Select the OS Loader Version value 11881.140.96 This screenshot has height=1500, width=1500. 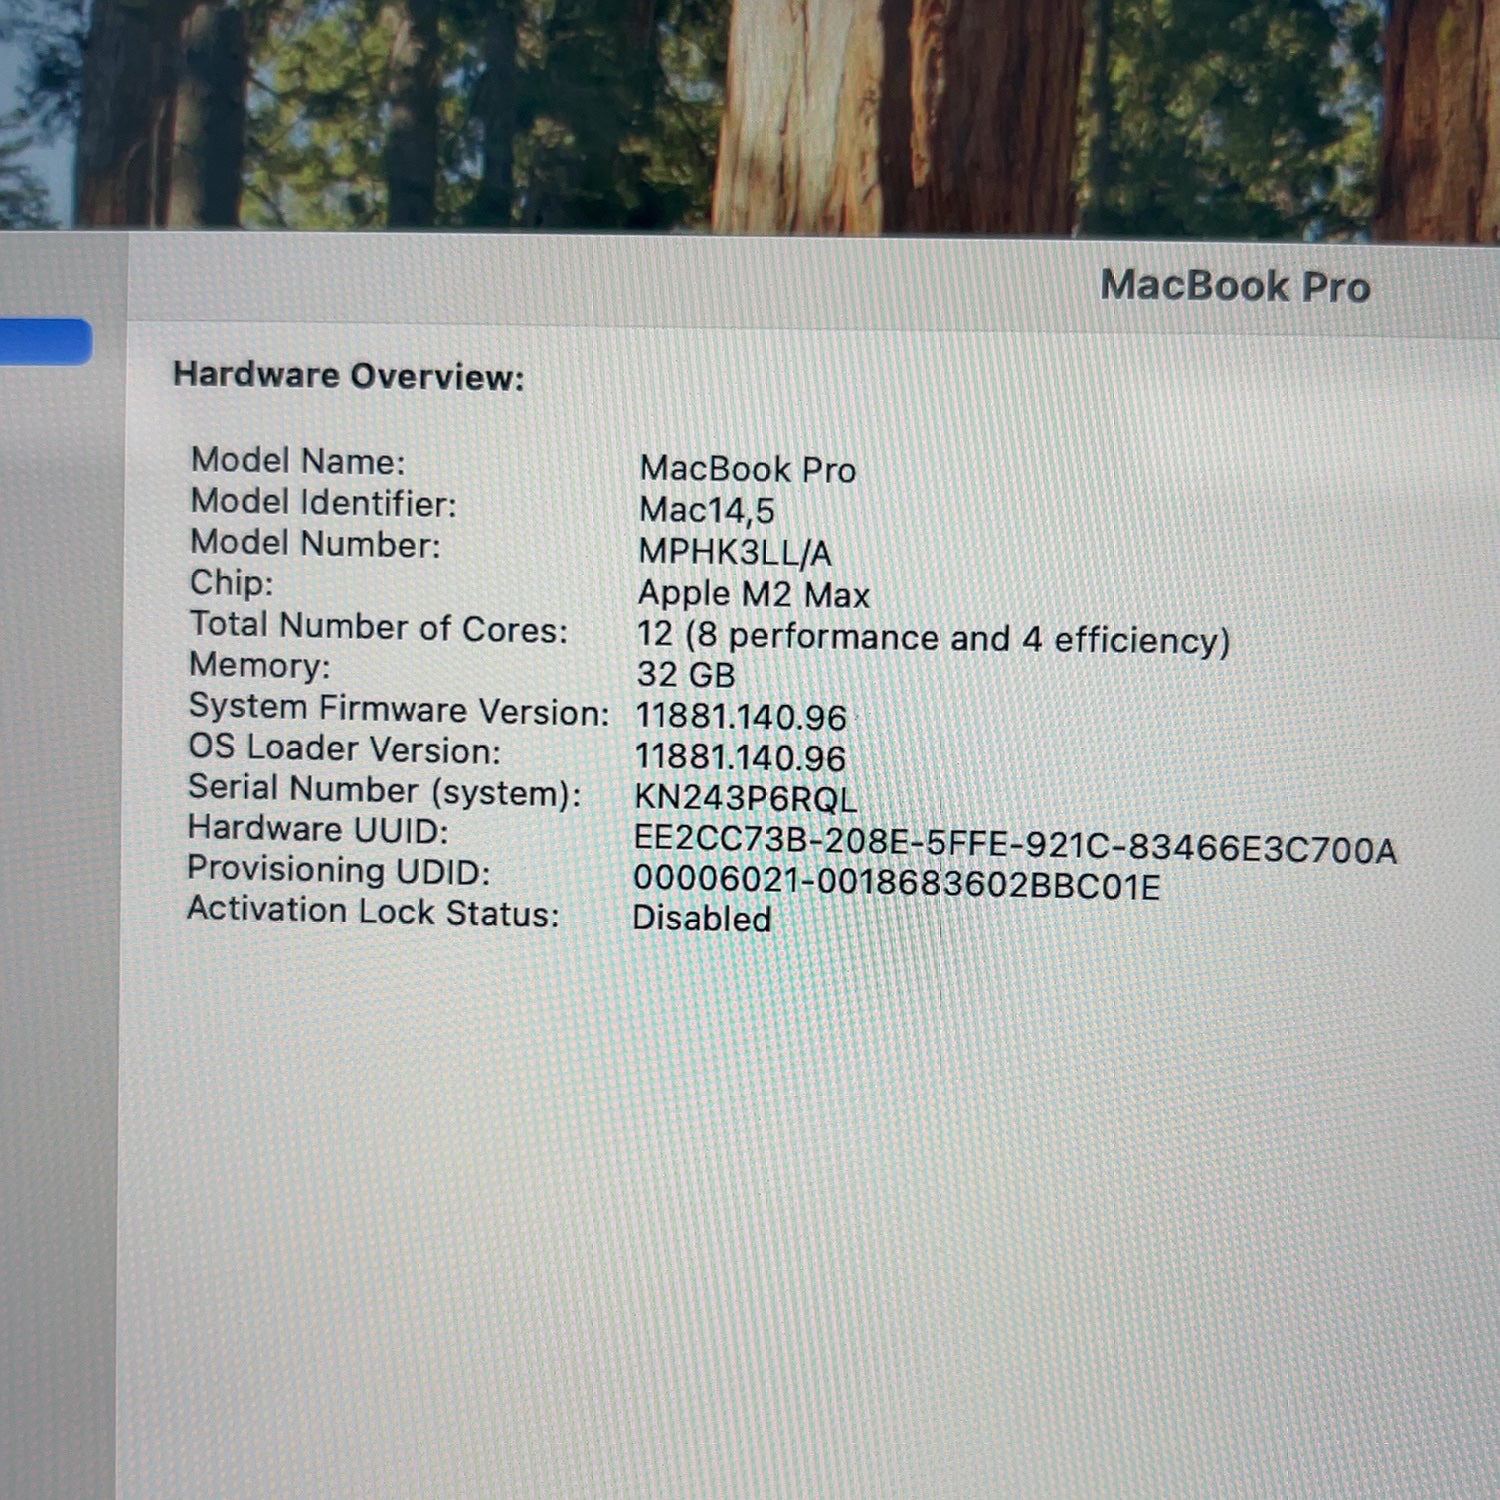point(740,758)
